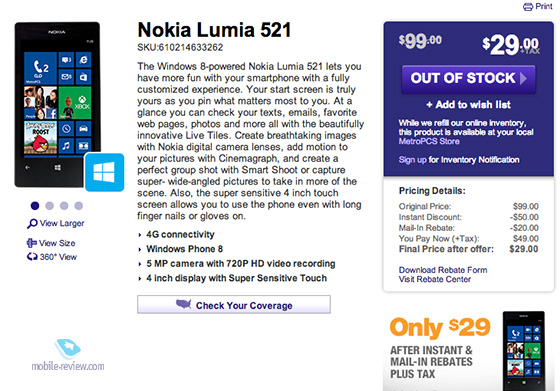Click the Check Your Coverage button
This screenshot has width=560, height=391.
(234, 305)
